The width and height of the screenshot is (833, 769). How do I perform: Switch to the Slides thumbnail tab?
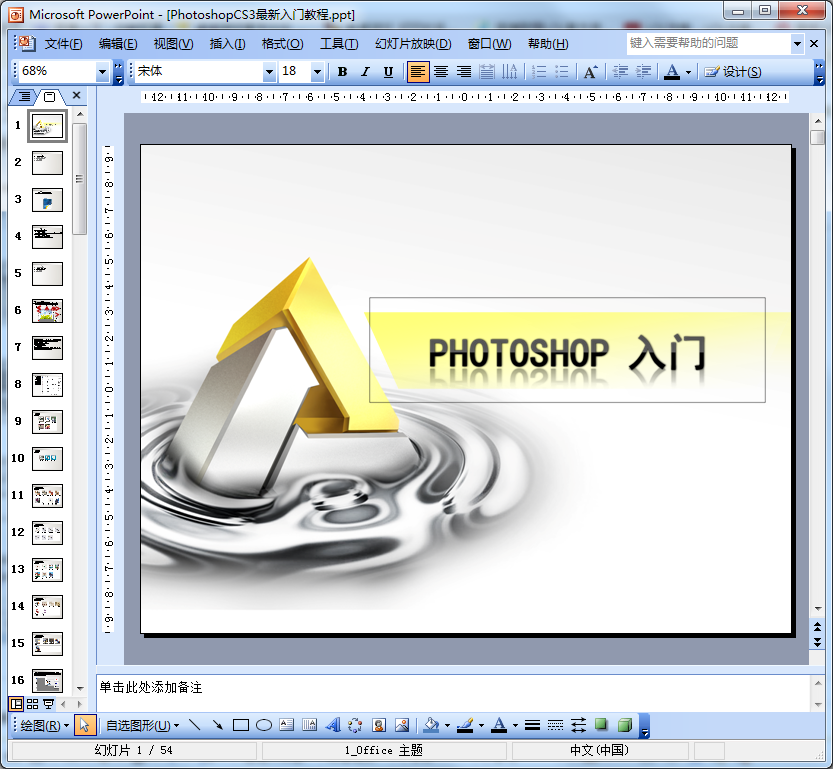point(49,97)
